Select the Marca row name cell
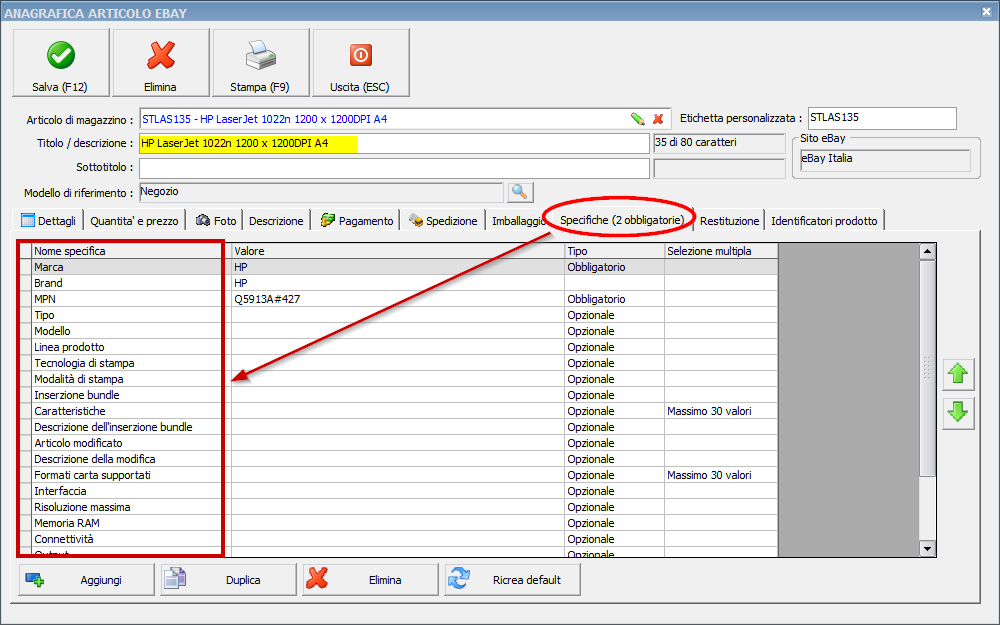 point(131,267)
